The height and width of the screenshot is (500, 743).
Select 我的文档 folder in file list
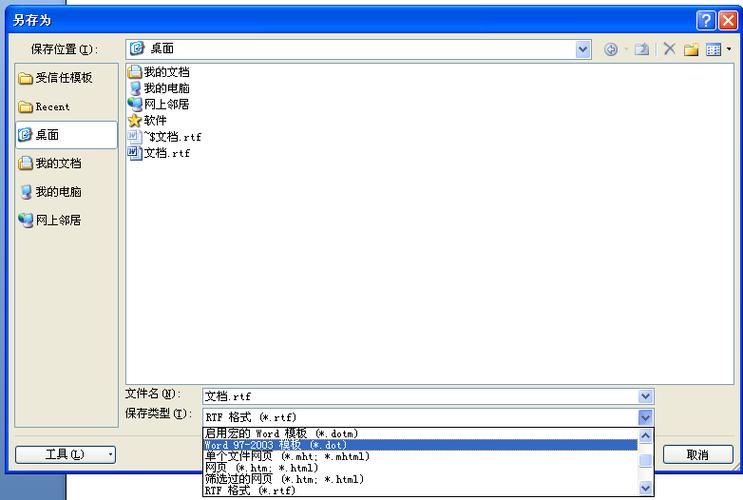[159, 72]
